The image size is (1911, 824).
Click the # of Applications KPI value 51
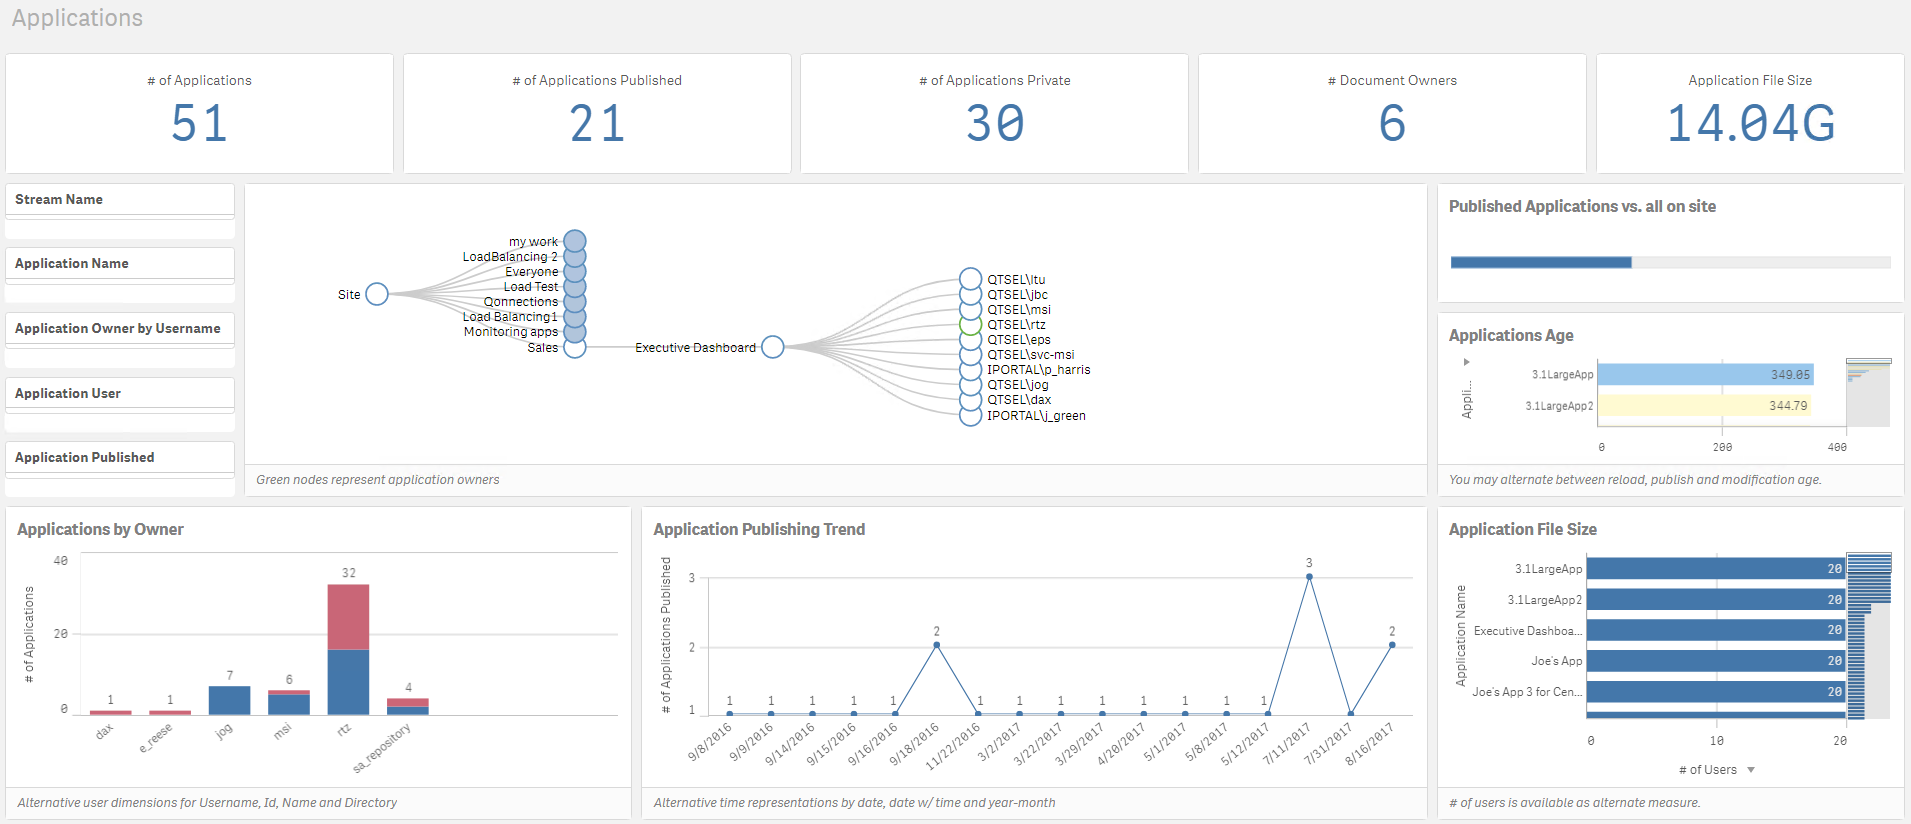click(x=200, y=124)
